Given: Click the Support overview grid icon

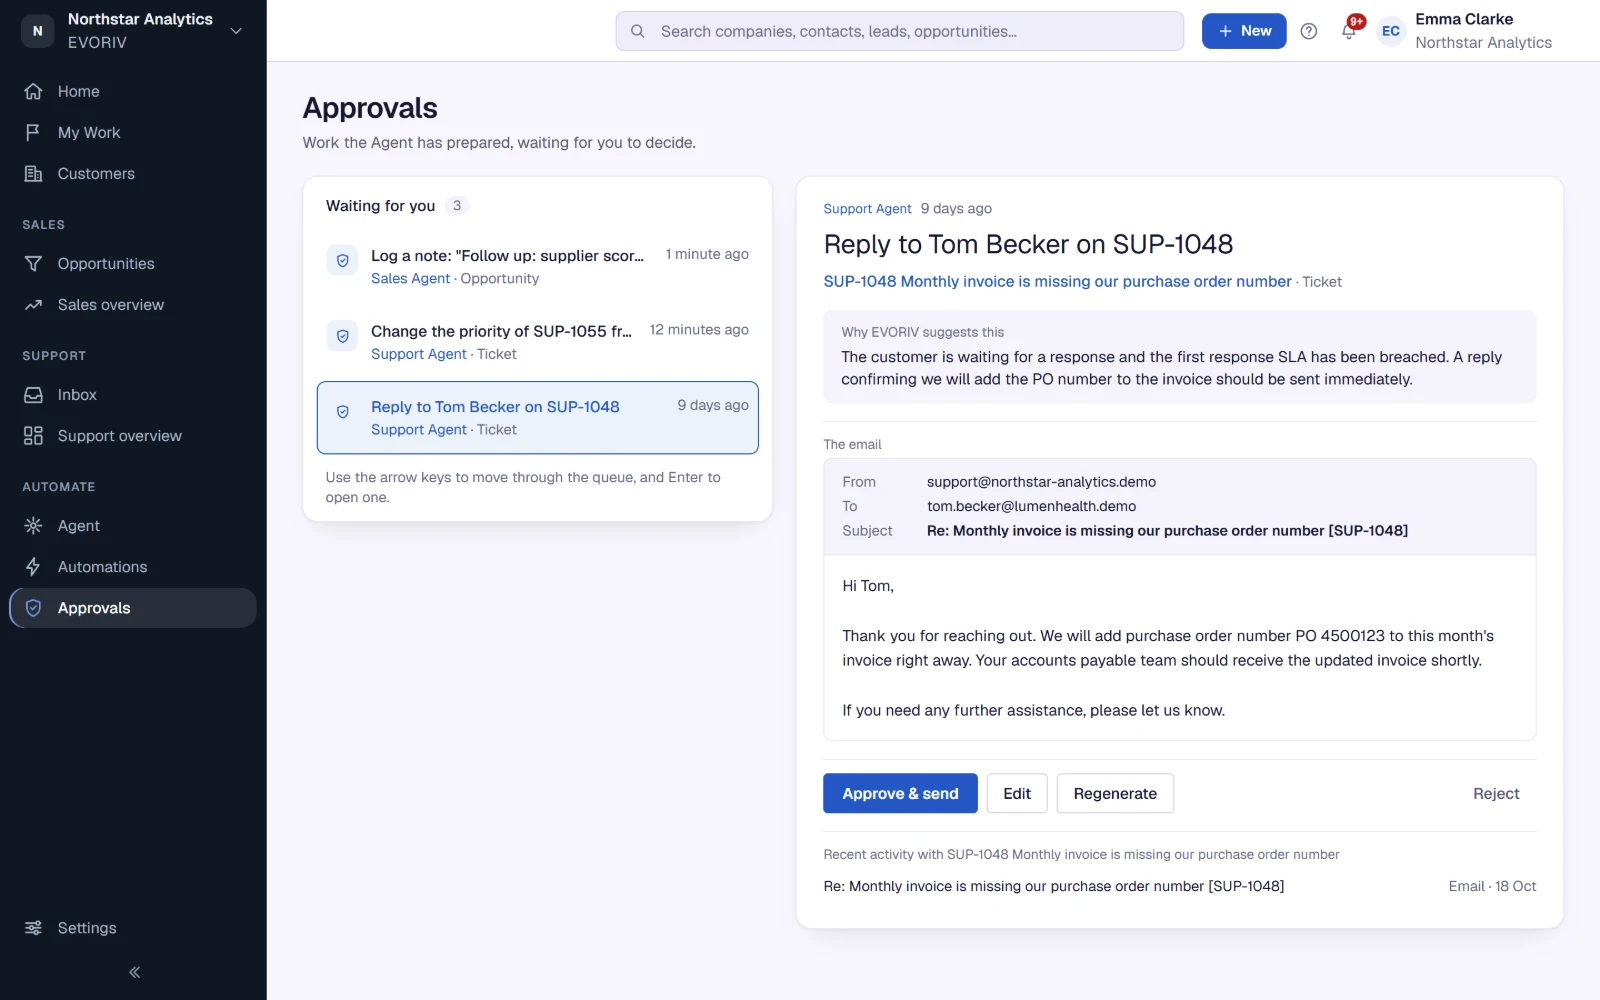Looking at the screenshot, I should click(x=33, y=435).
